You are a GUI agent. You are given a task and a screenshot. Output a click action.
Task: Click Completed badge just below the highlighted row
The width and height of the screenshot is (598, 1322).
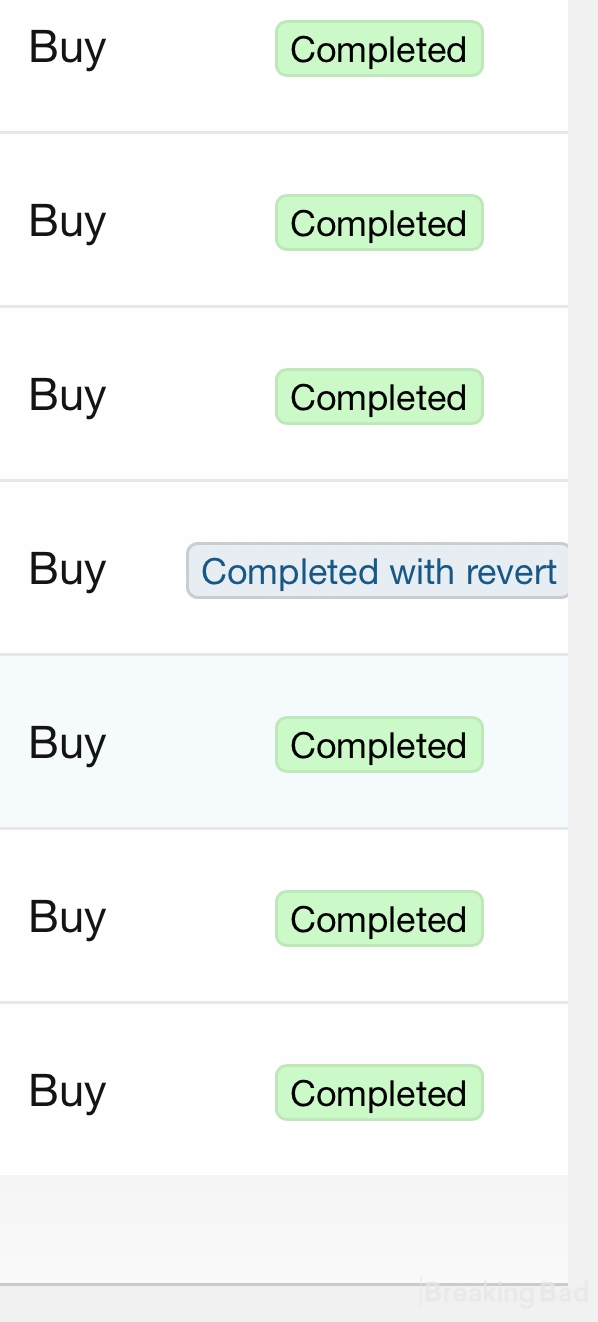pos(379,919)
